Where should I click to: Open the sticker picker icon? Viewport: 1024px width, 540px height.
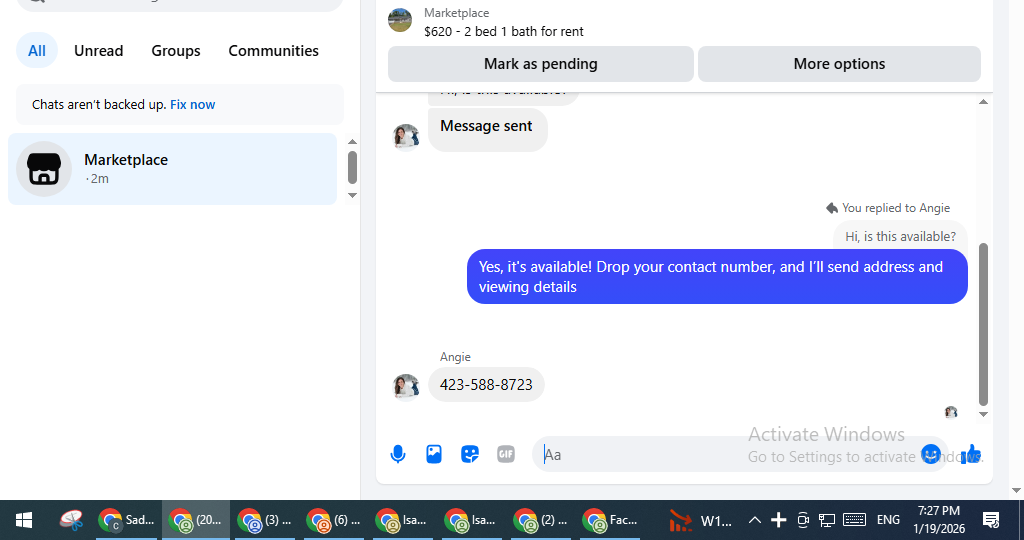click(x=470, y=454)
